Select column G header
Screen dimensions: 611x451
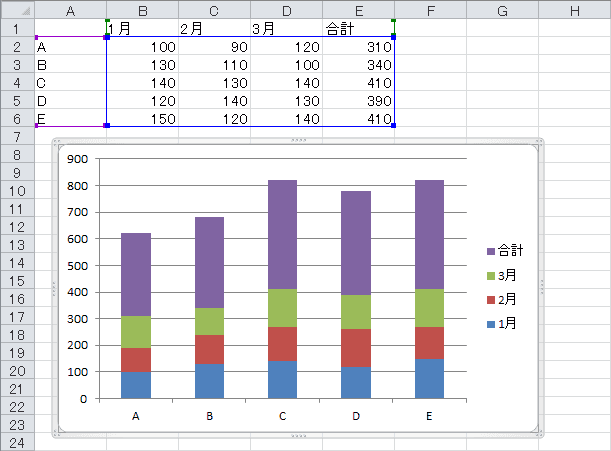click(x=502, y=10)
